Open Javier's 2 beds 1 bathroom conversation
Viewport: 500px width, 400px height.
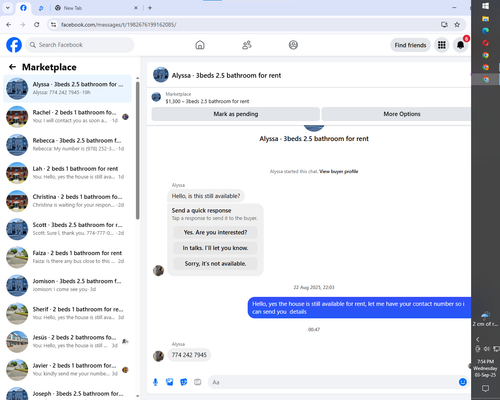67,369
